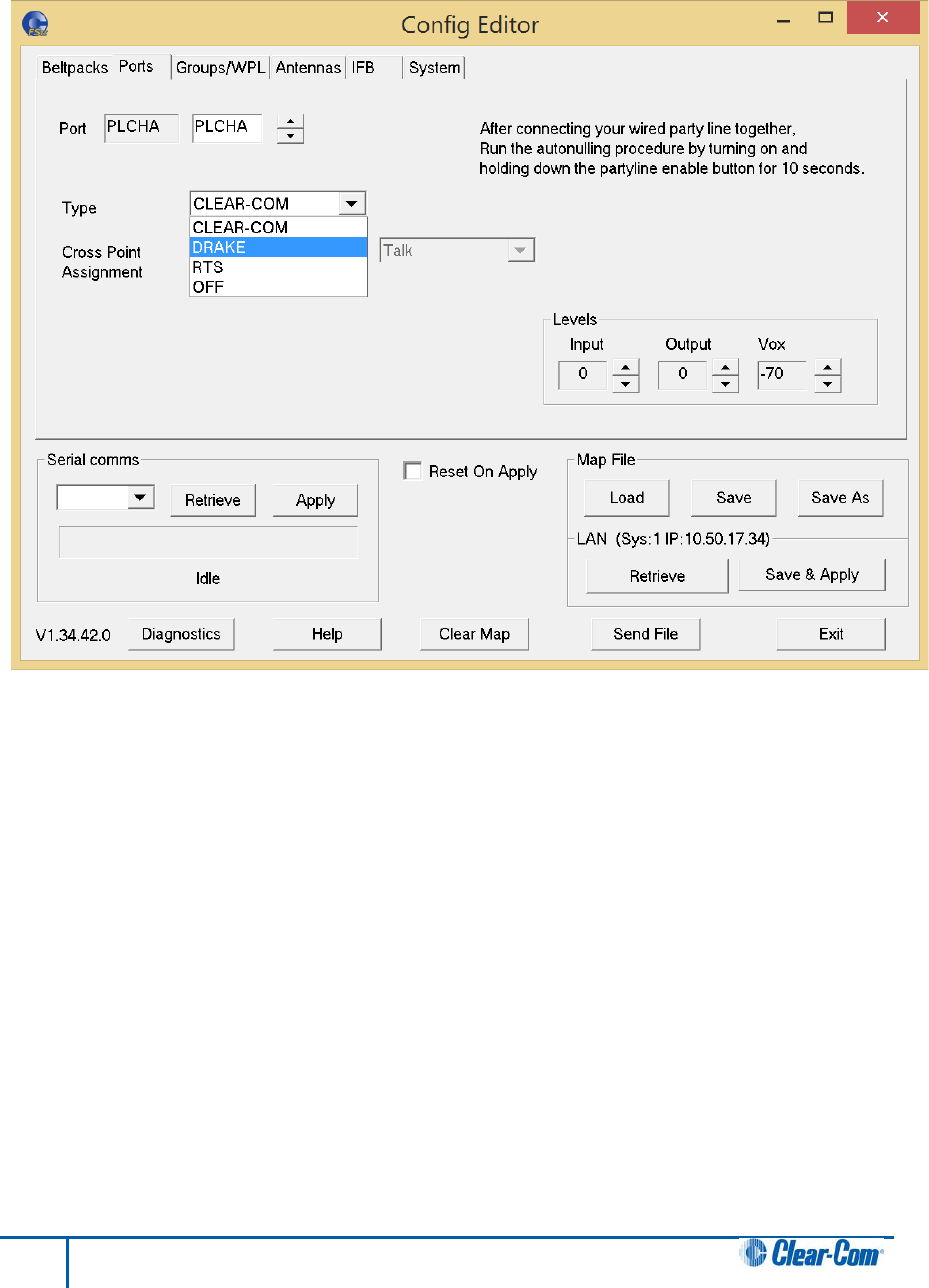Click Retrieve in Serial comms
929x1288 pixels.
pyautogui.click(x=213, y=500)
